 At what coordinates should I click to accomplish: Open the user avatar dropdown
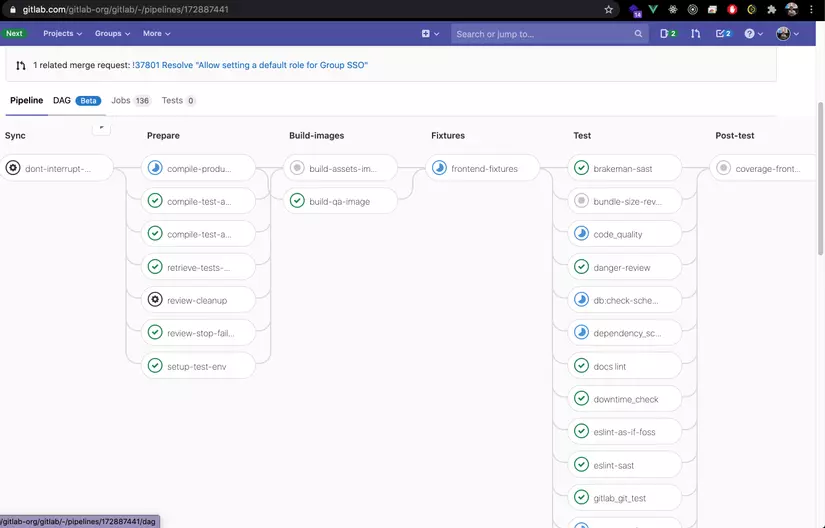[788, 34]
